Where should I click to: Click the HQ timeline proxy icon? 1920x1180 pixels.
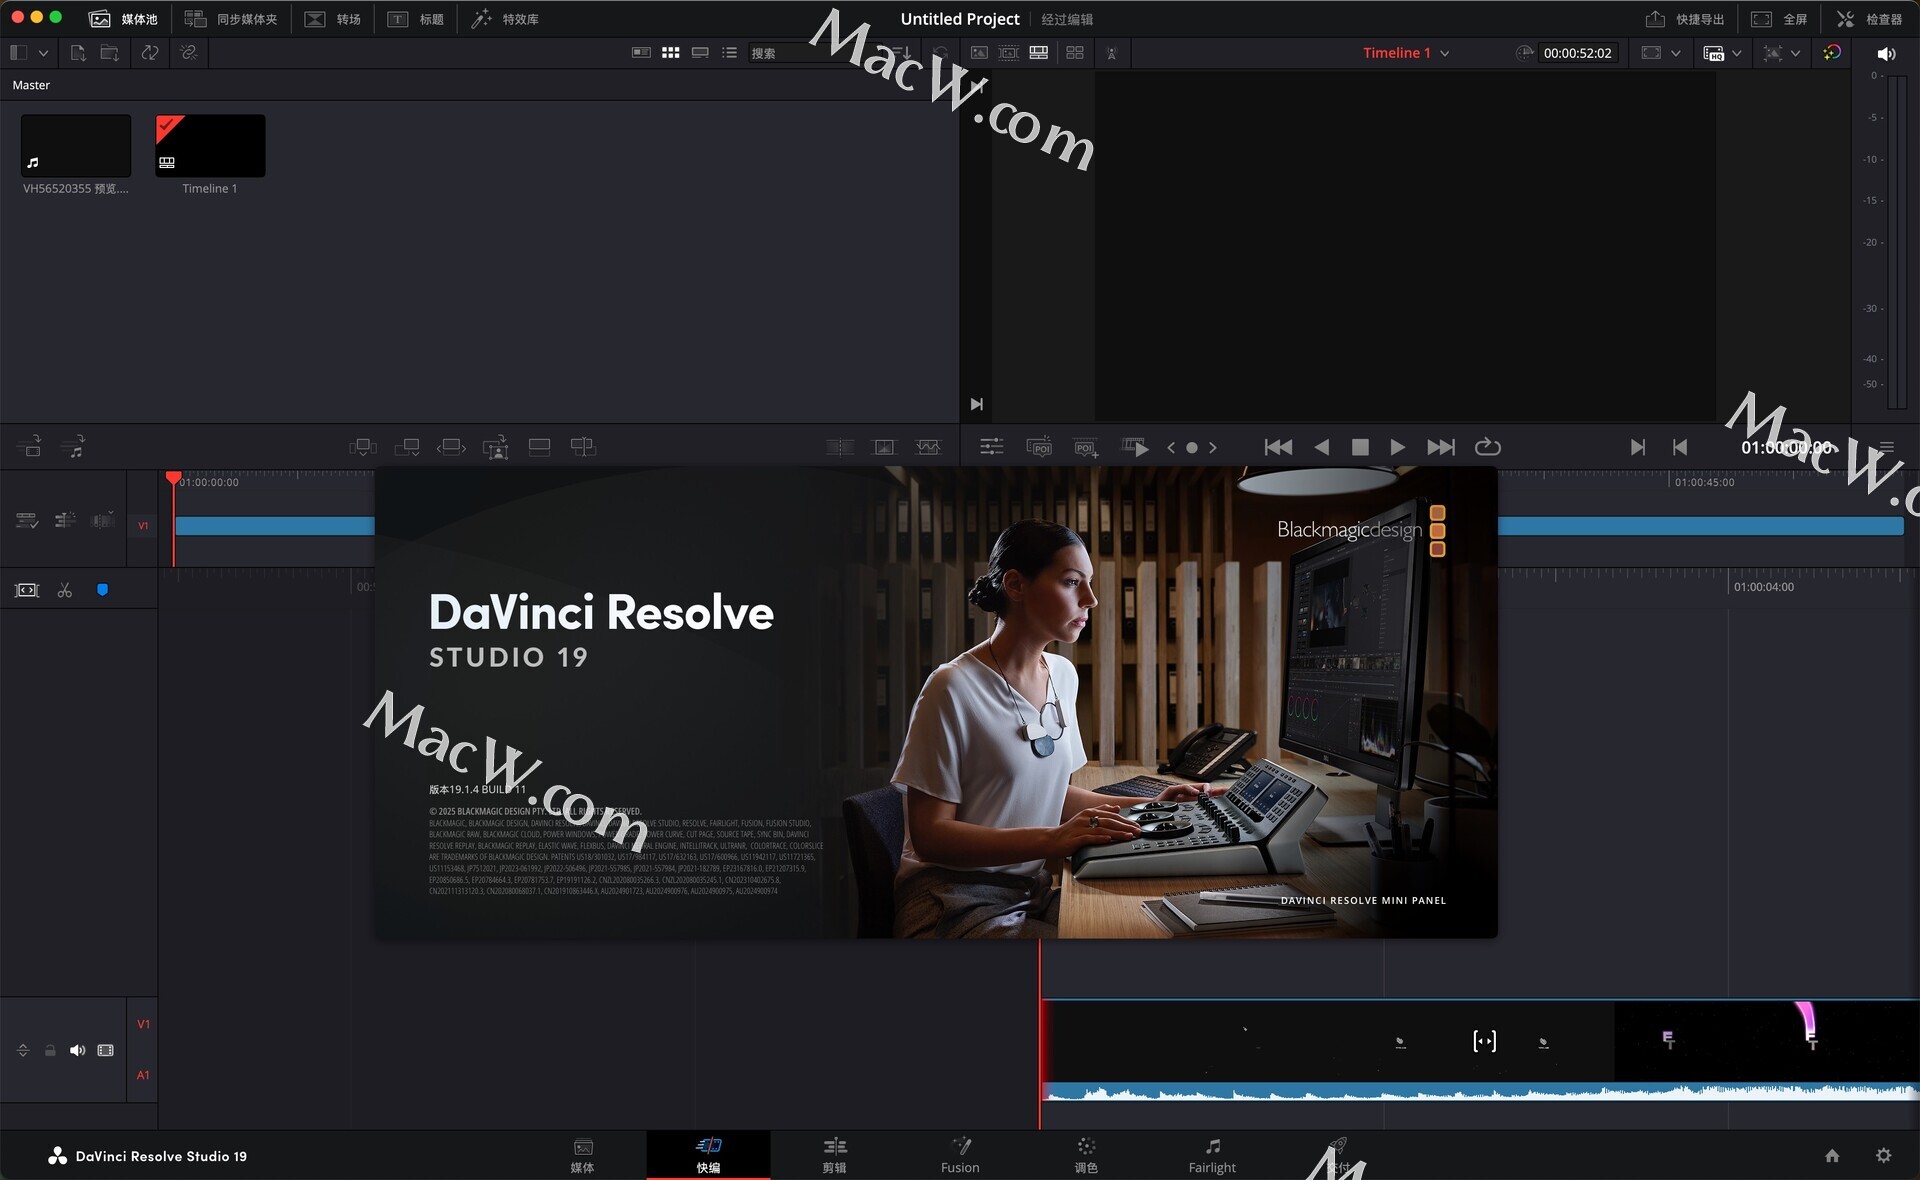[x=1713, y=53]
